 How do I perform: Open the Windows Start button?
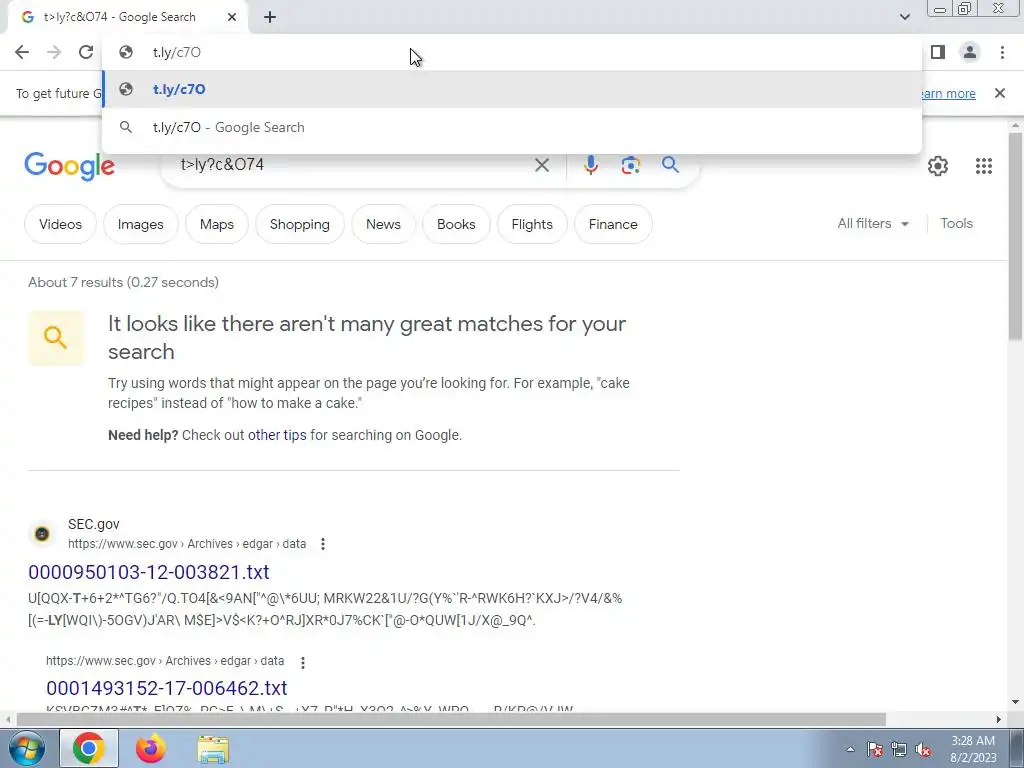[26, 748]
